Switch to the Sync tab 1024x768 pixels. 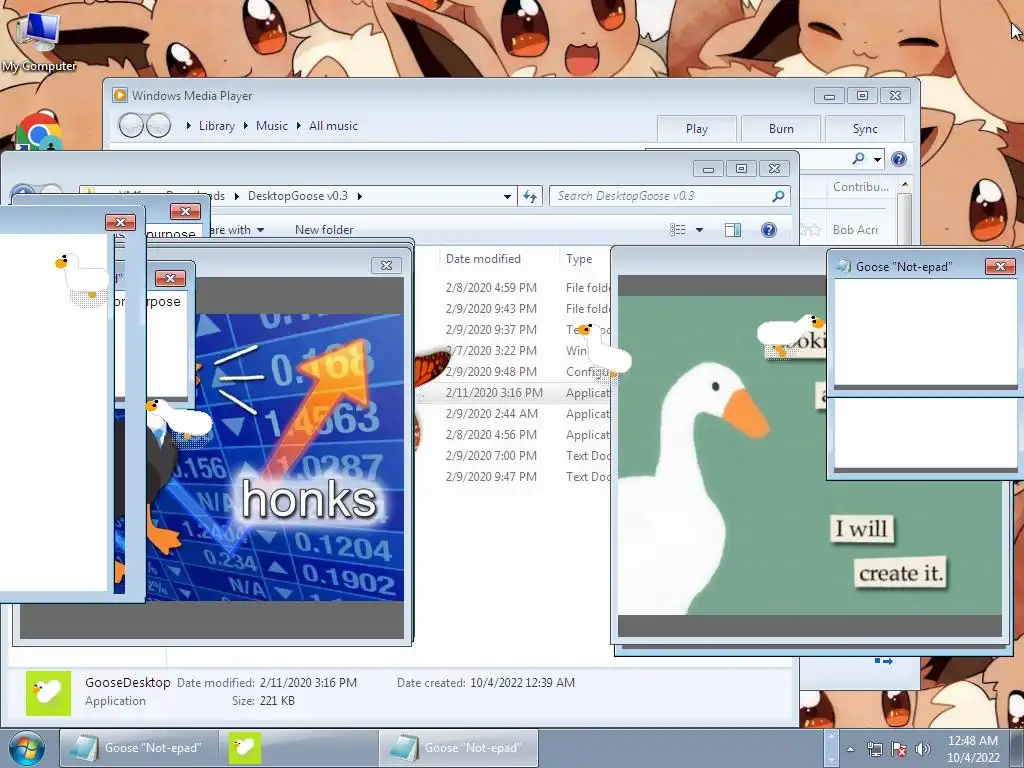(865, 129)
